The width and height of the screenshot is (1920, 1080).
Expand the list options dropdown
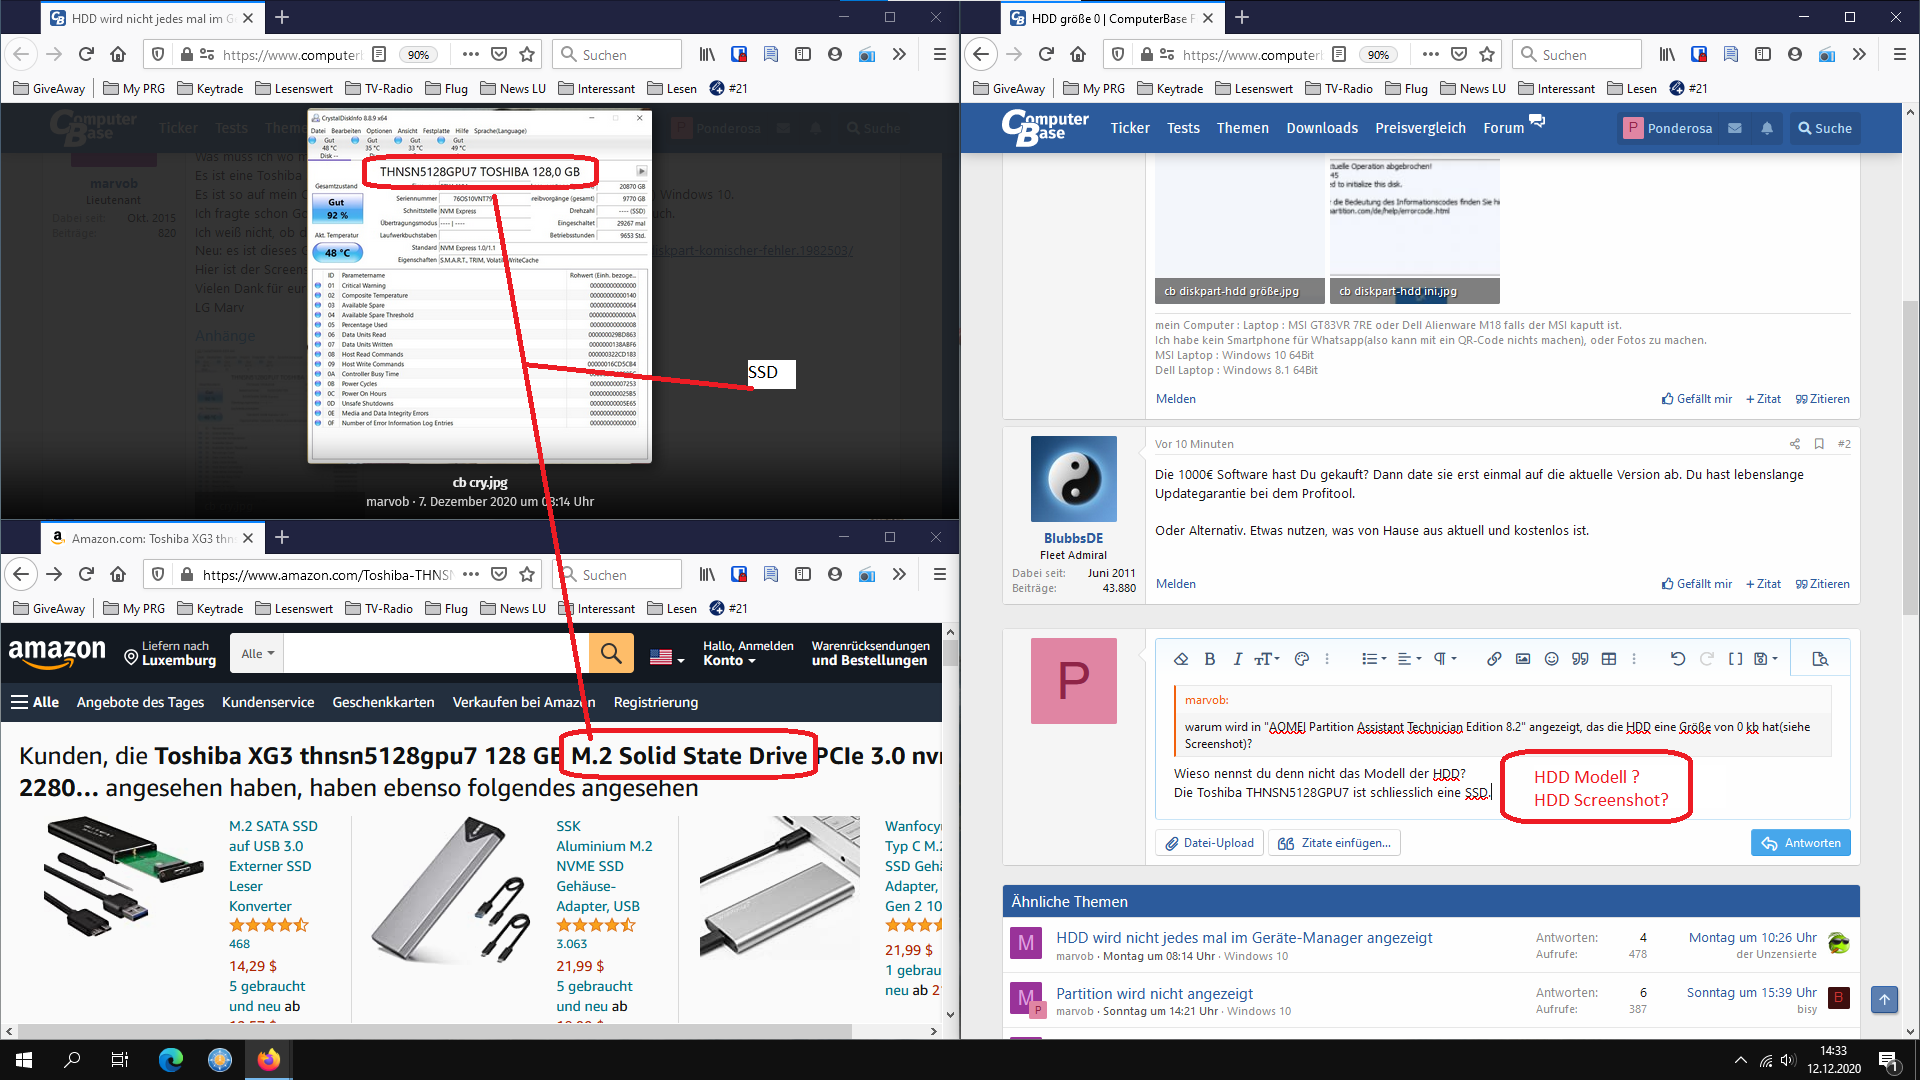pos(1373,659)
